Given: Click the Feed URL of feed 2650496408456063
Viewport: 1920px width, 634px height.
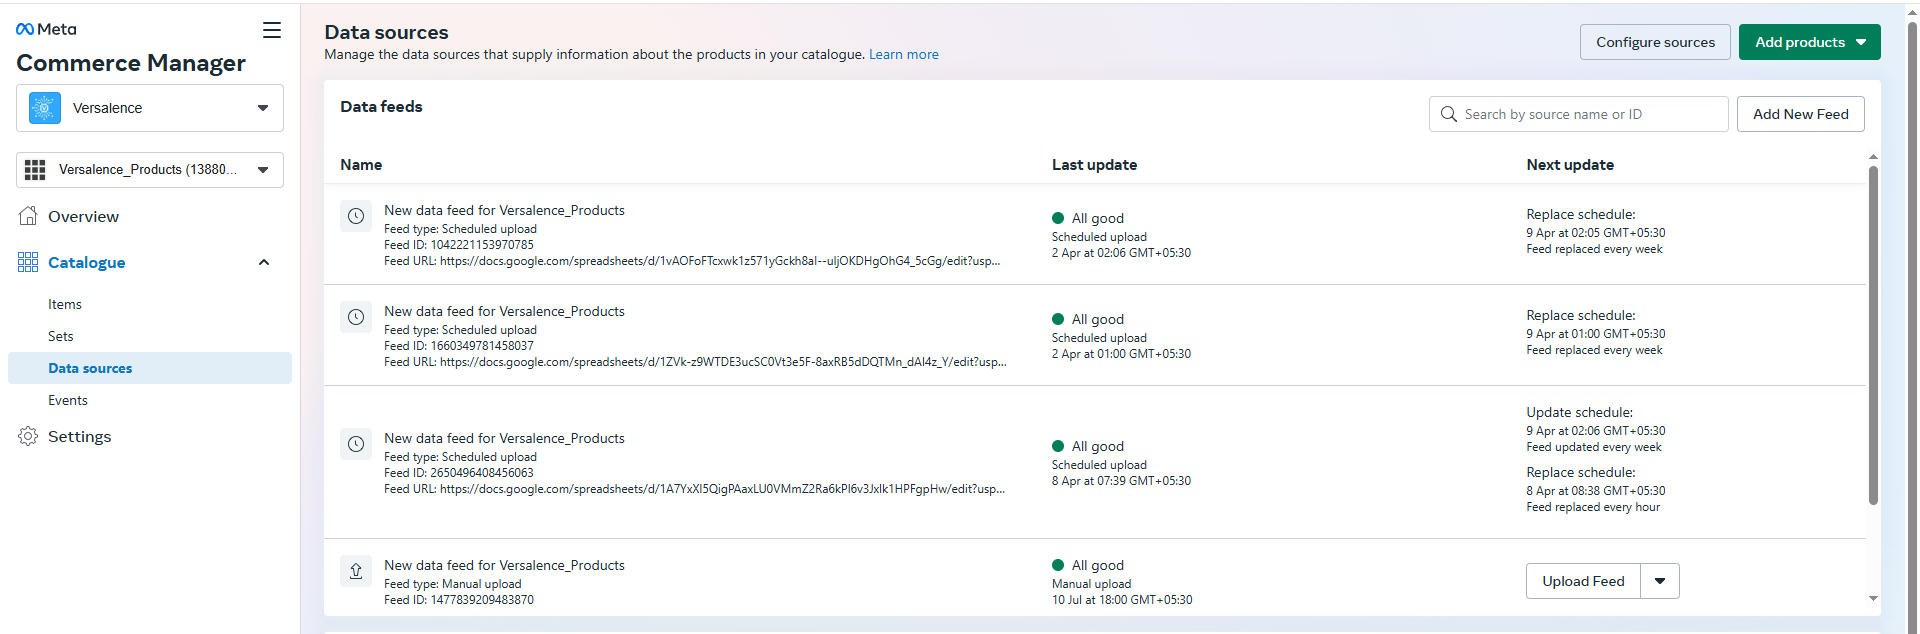Looking at the screenshot, I should 694,489.
